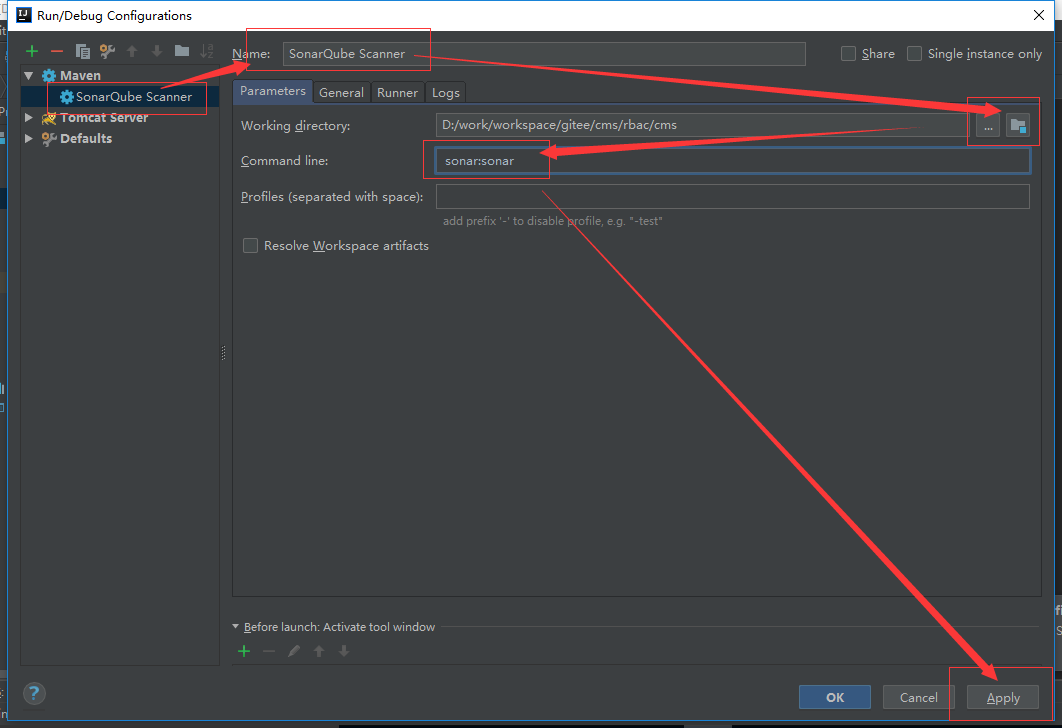Click the Name input field

544,53
